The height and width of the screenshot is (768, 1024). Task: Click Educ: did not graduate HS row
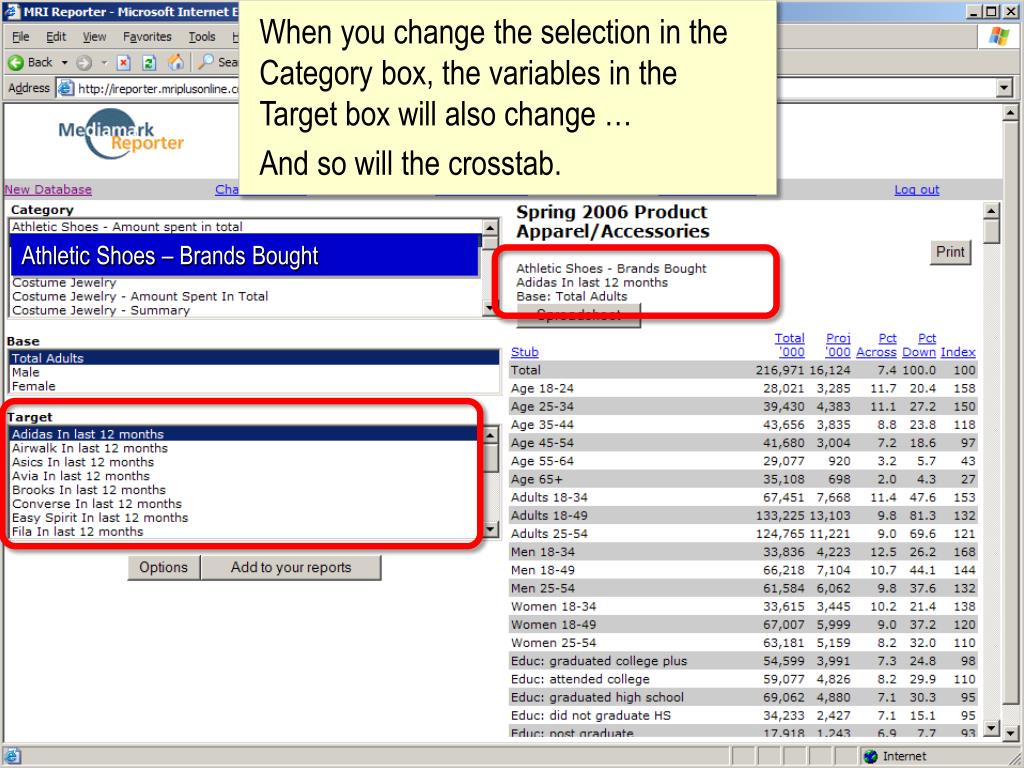click(590, 715)
